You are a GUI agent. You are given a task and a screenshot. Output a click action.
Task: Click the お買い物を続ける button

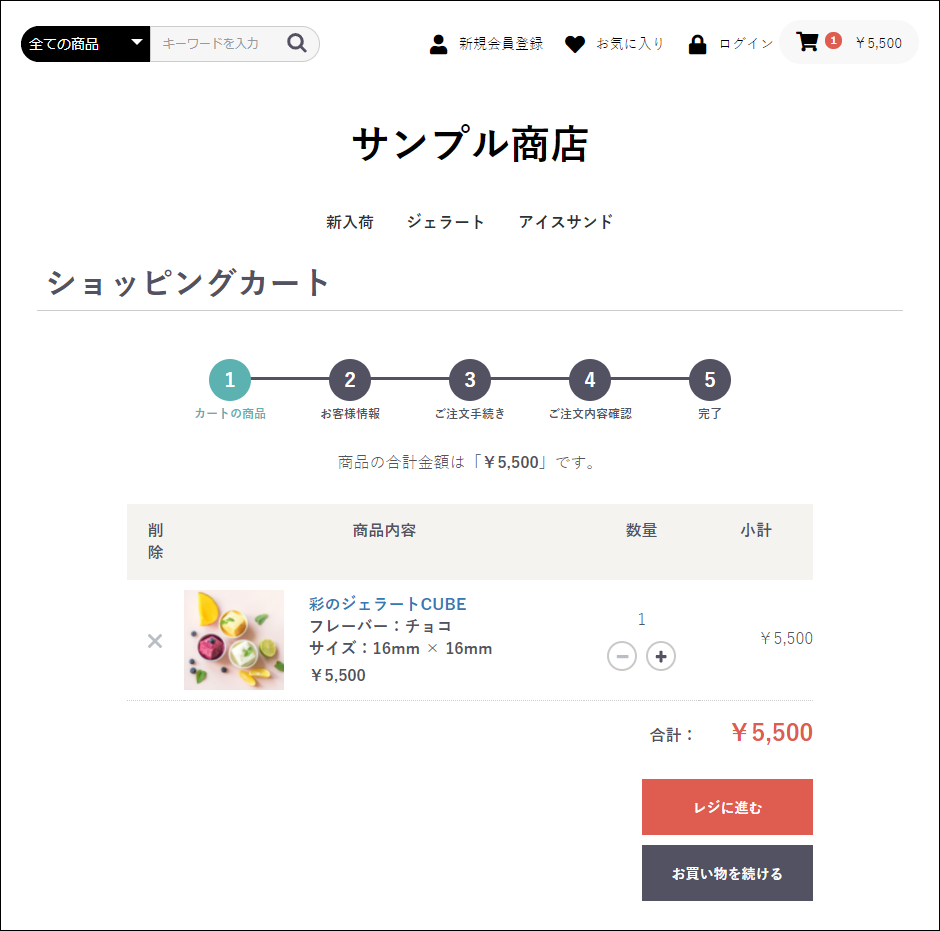[727, 873]
